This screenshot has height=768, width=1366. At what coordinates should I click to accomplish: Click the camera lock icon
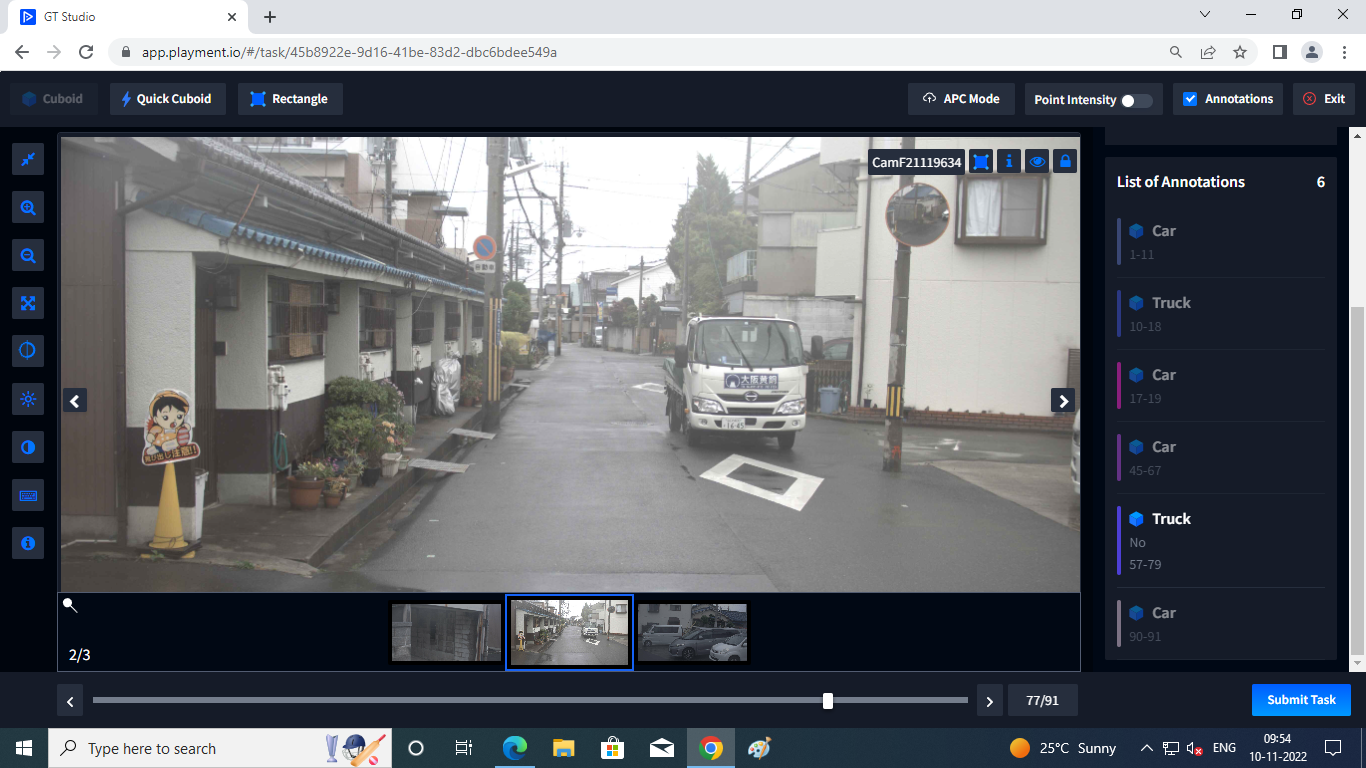(1065, 161)
